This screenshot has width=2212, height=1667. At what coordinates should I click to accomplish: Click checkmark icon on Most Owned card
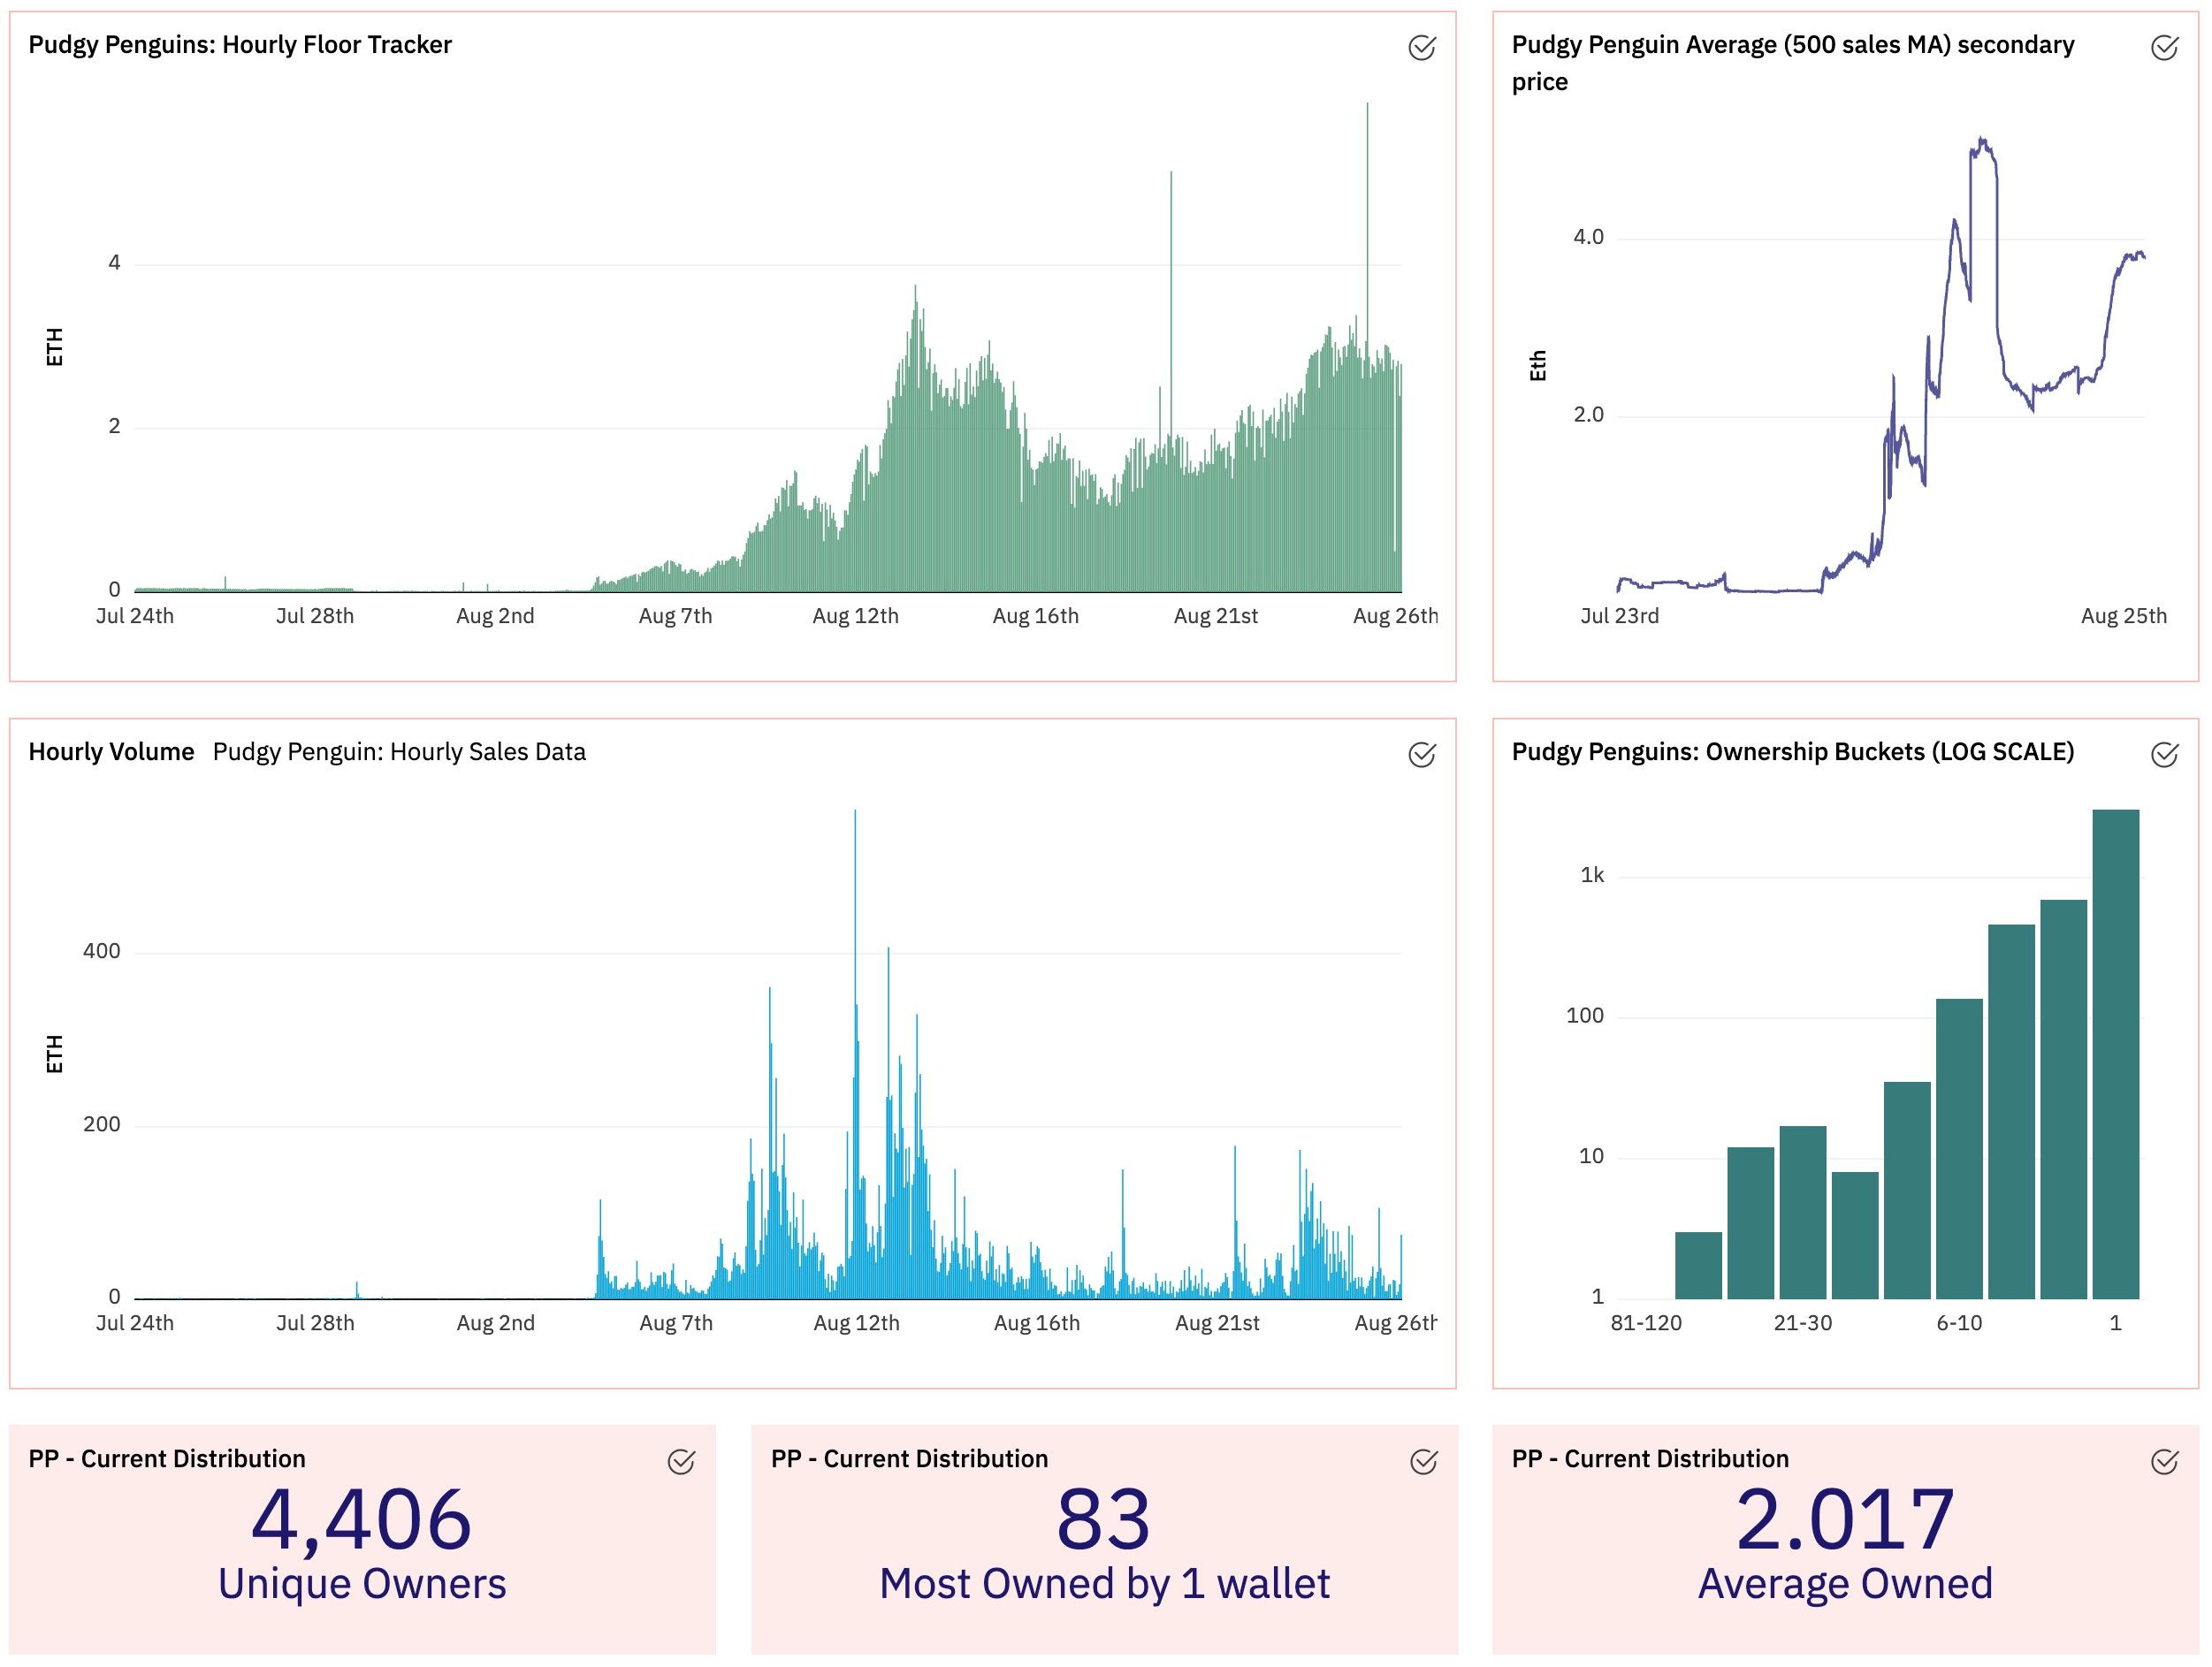click(1423, 1462)
